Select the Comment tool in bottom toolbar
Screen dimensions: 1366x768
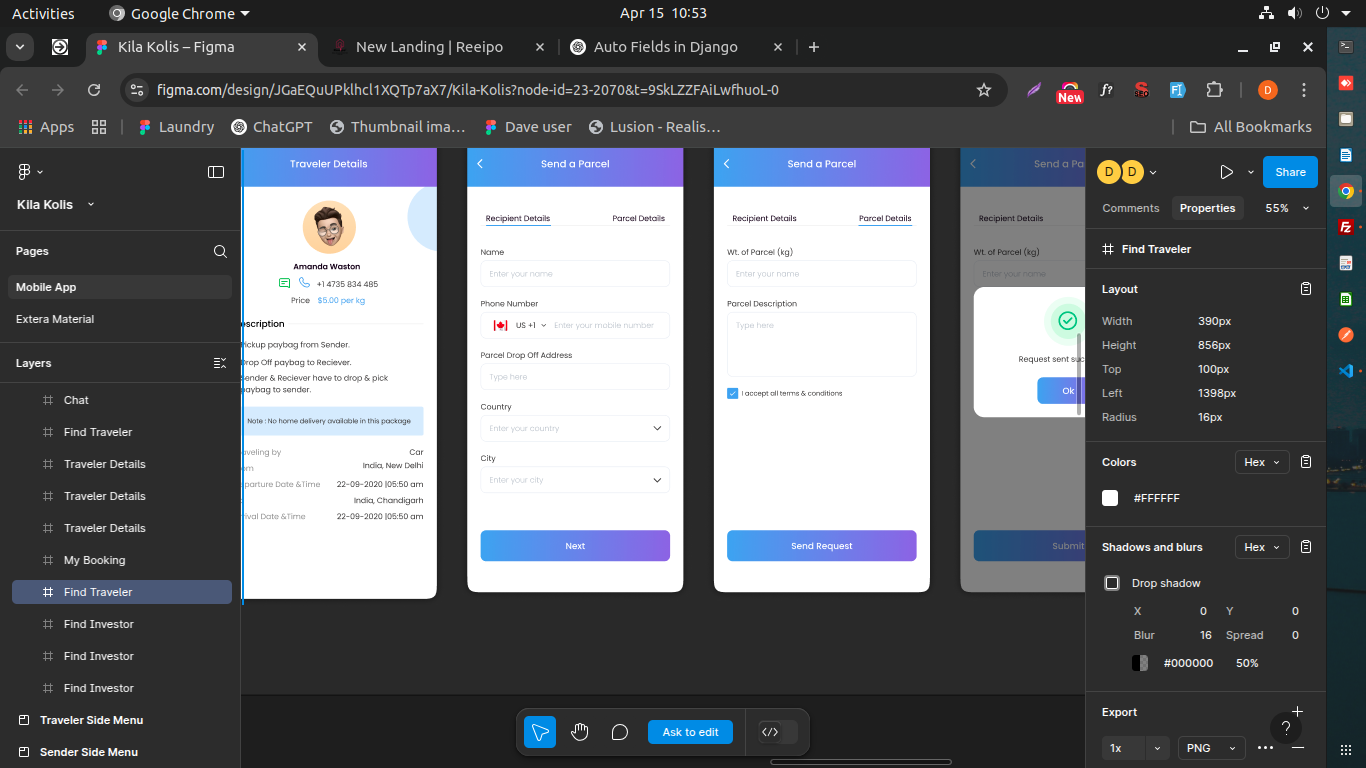[620, 732]
